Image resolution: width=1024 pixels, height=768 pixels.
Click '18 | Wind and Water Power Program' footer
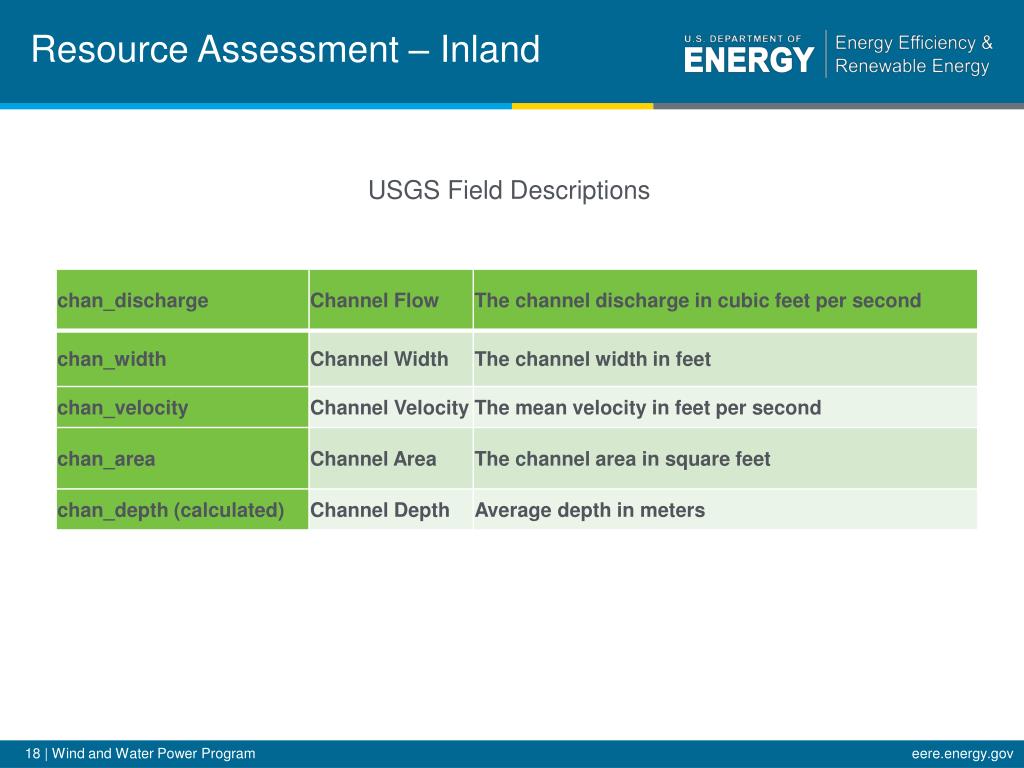(x=140, y=754)
